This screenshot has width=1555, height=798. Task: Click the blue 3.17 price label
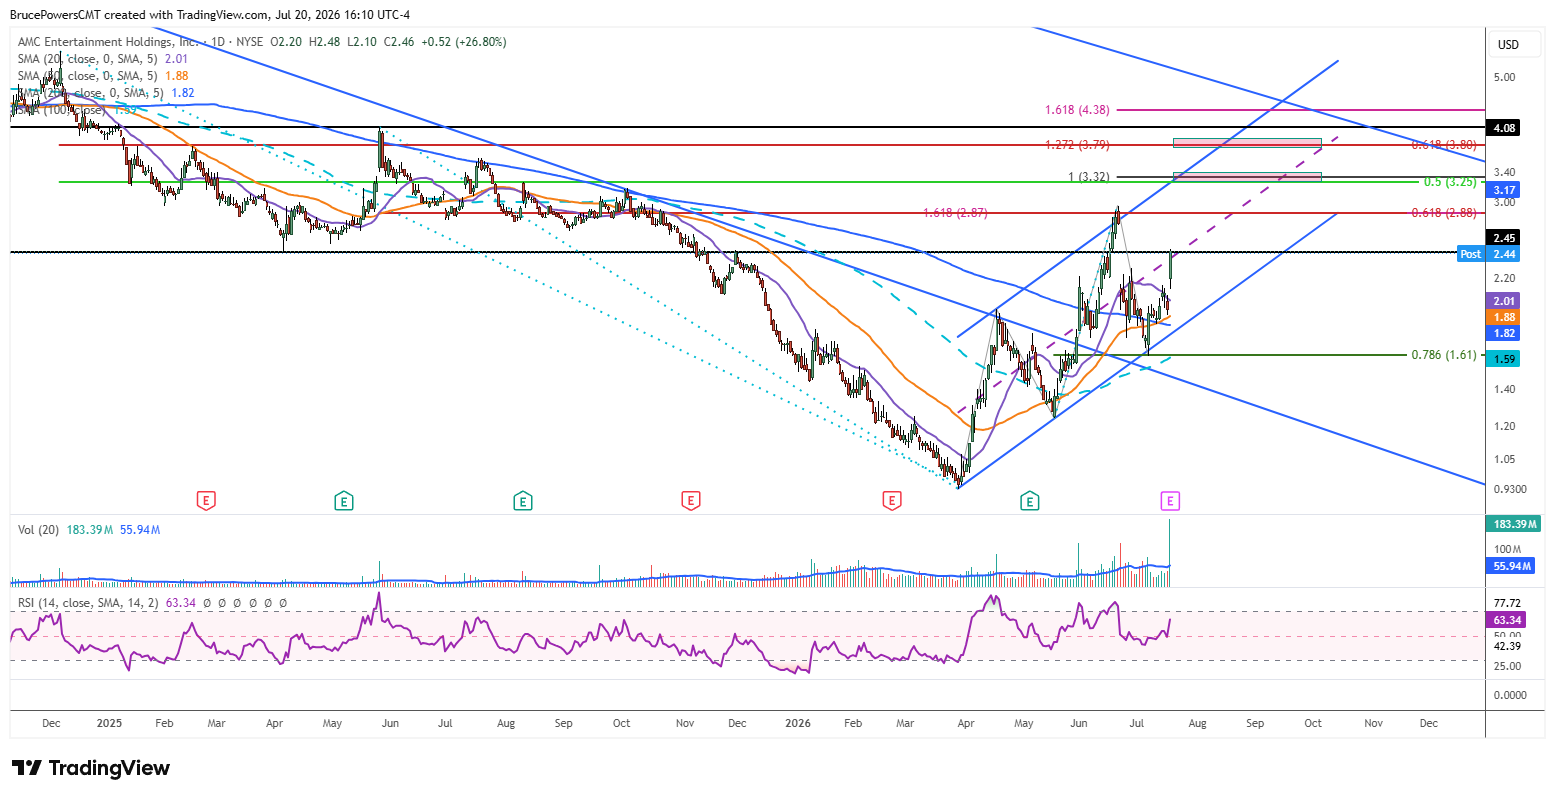(x=1505, y=190)
